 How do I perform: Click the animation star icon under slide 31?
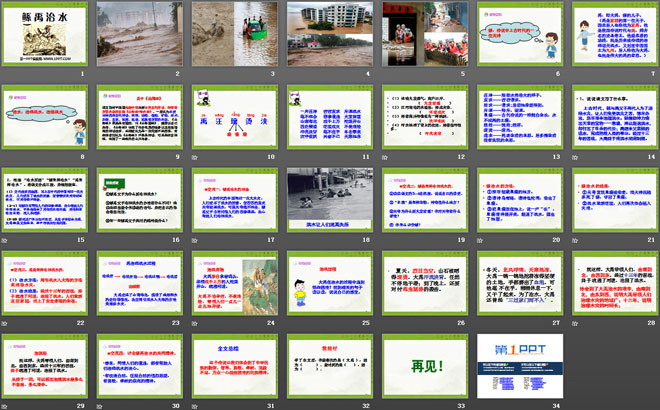pos(194,406)
